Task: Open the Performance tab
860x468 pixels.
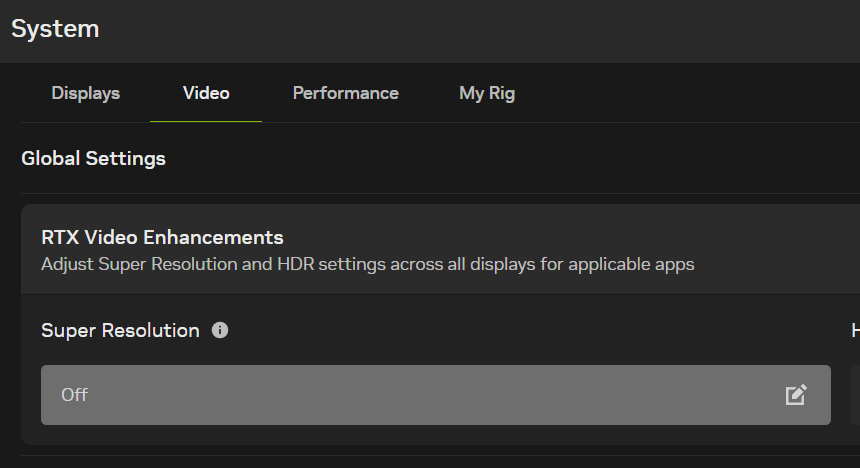Action: [345, 93]
